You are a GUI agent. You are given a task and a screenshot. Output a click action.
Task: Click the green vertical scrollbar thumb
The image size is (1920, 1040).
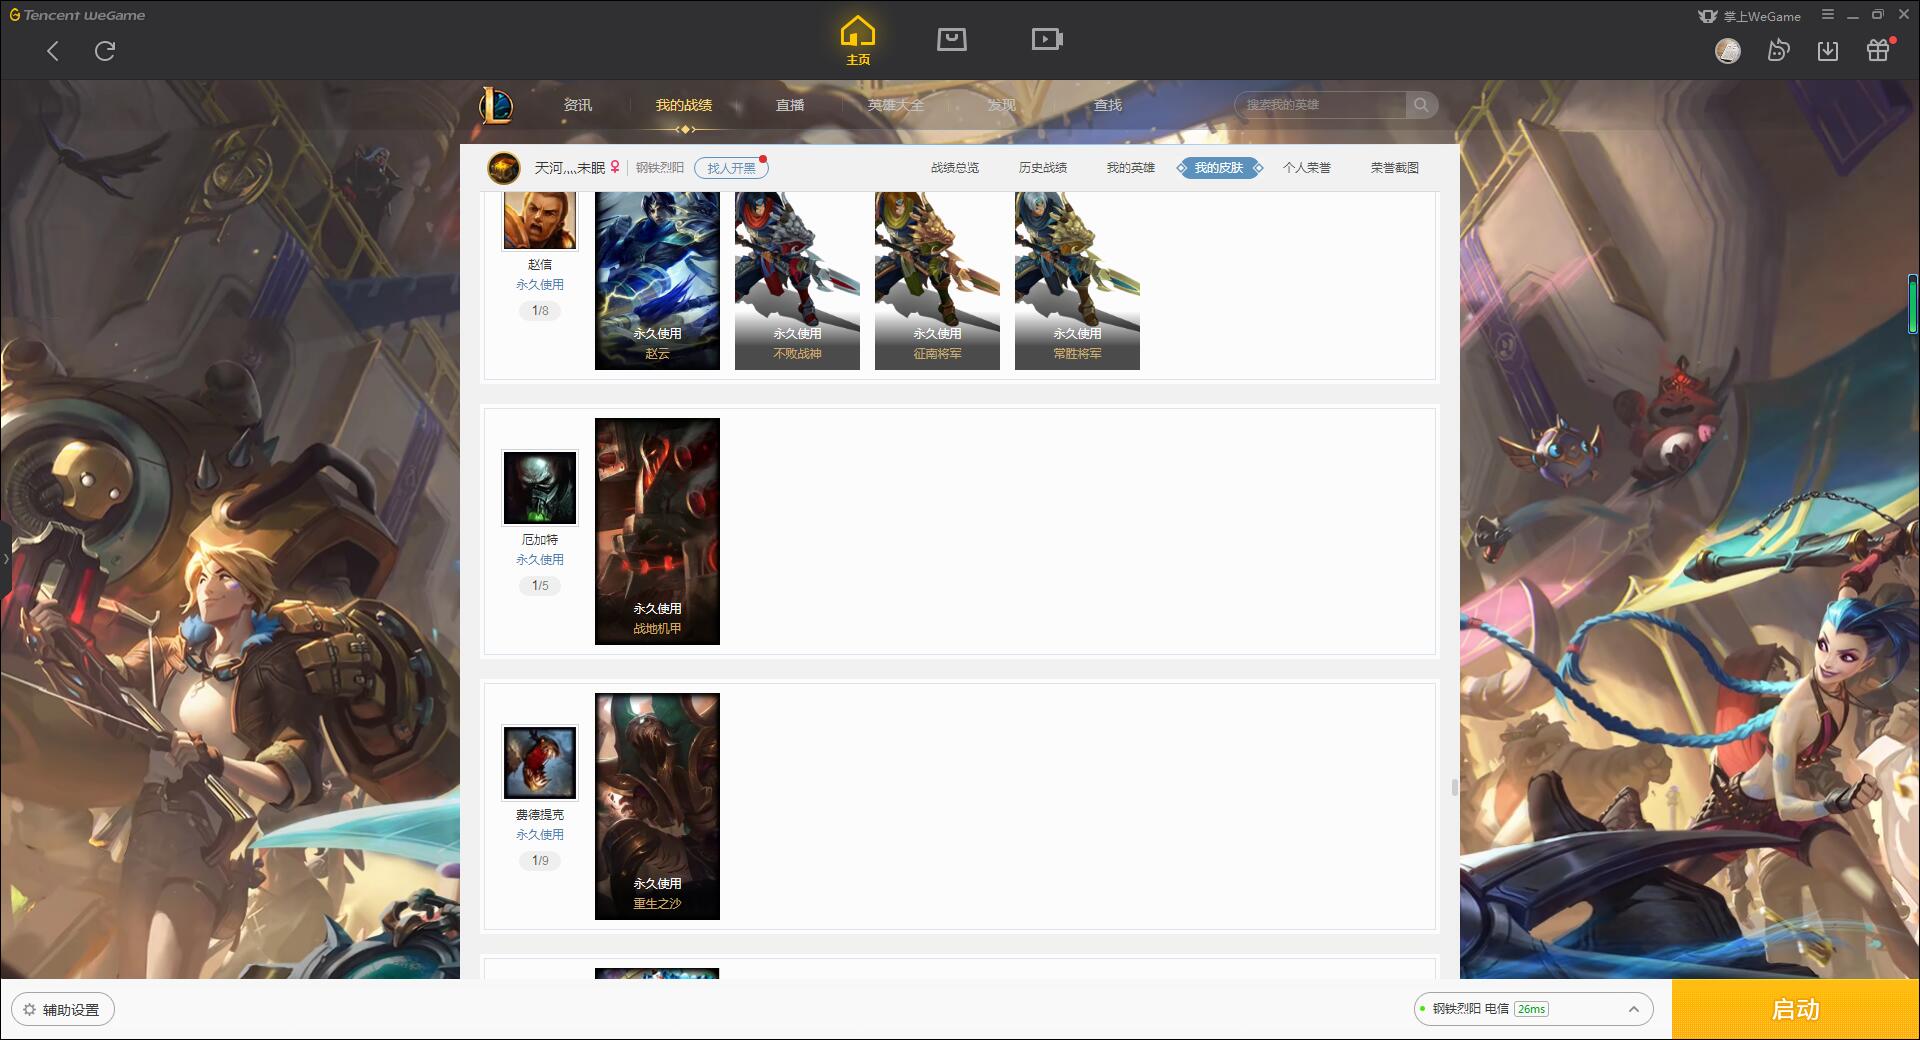(x=1913, y=304)
